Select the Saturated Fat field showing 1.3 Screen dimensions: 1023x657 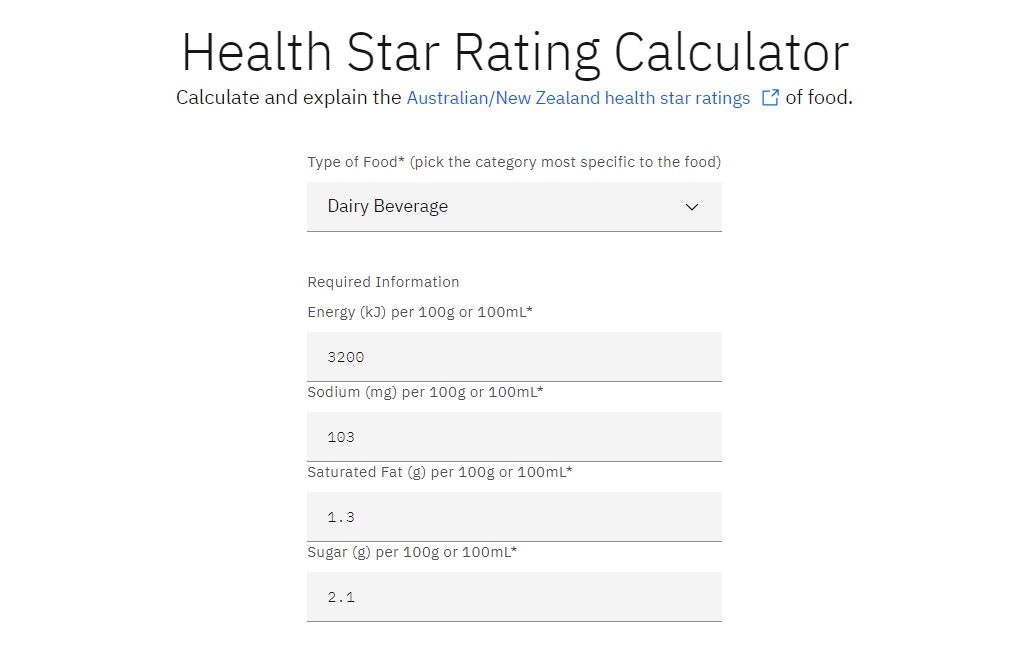click(514, 517)
